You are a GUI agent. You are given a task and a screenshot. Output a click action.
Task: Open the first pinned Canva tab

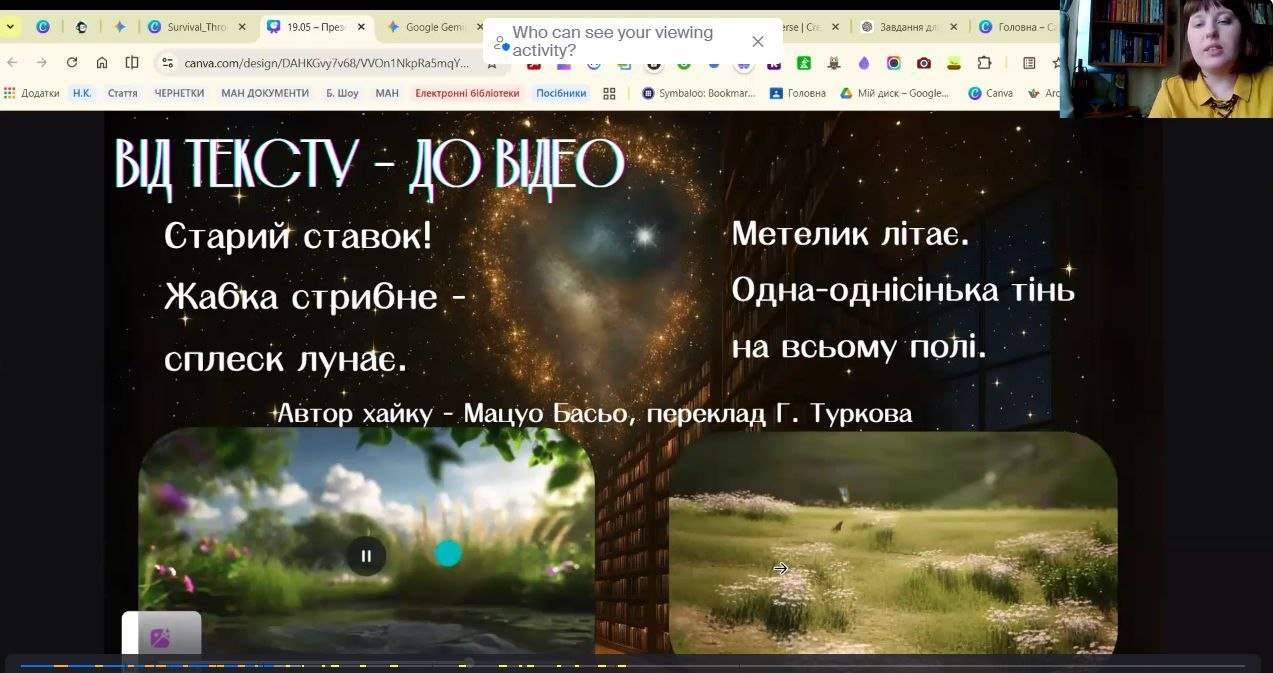43,27
